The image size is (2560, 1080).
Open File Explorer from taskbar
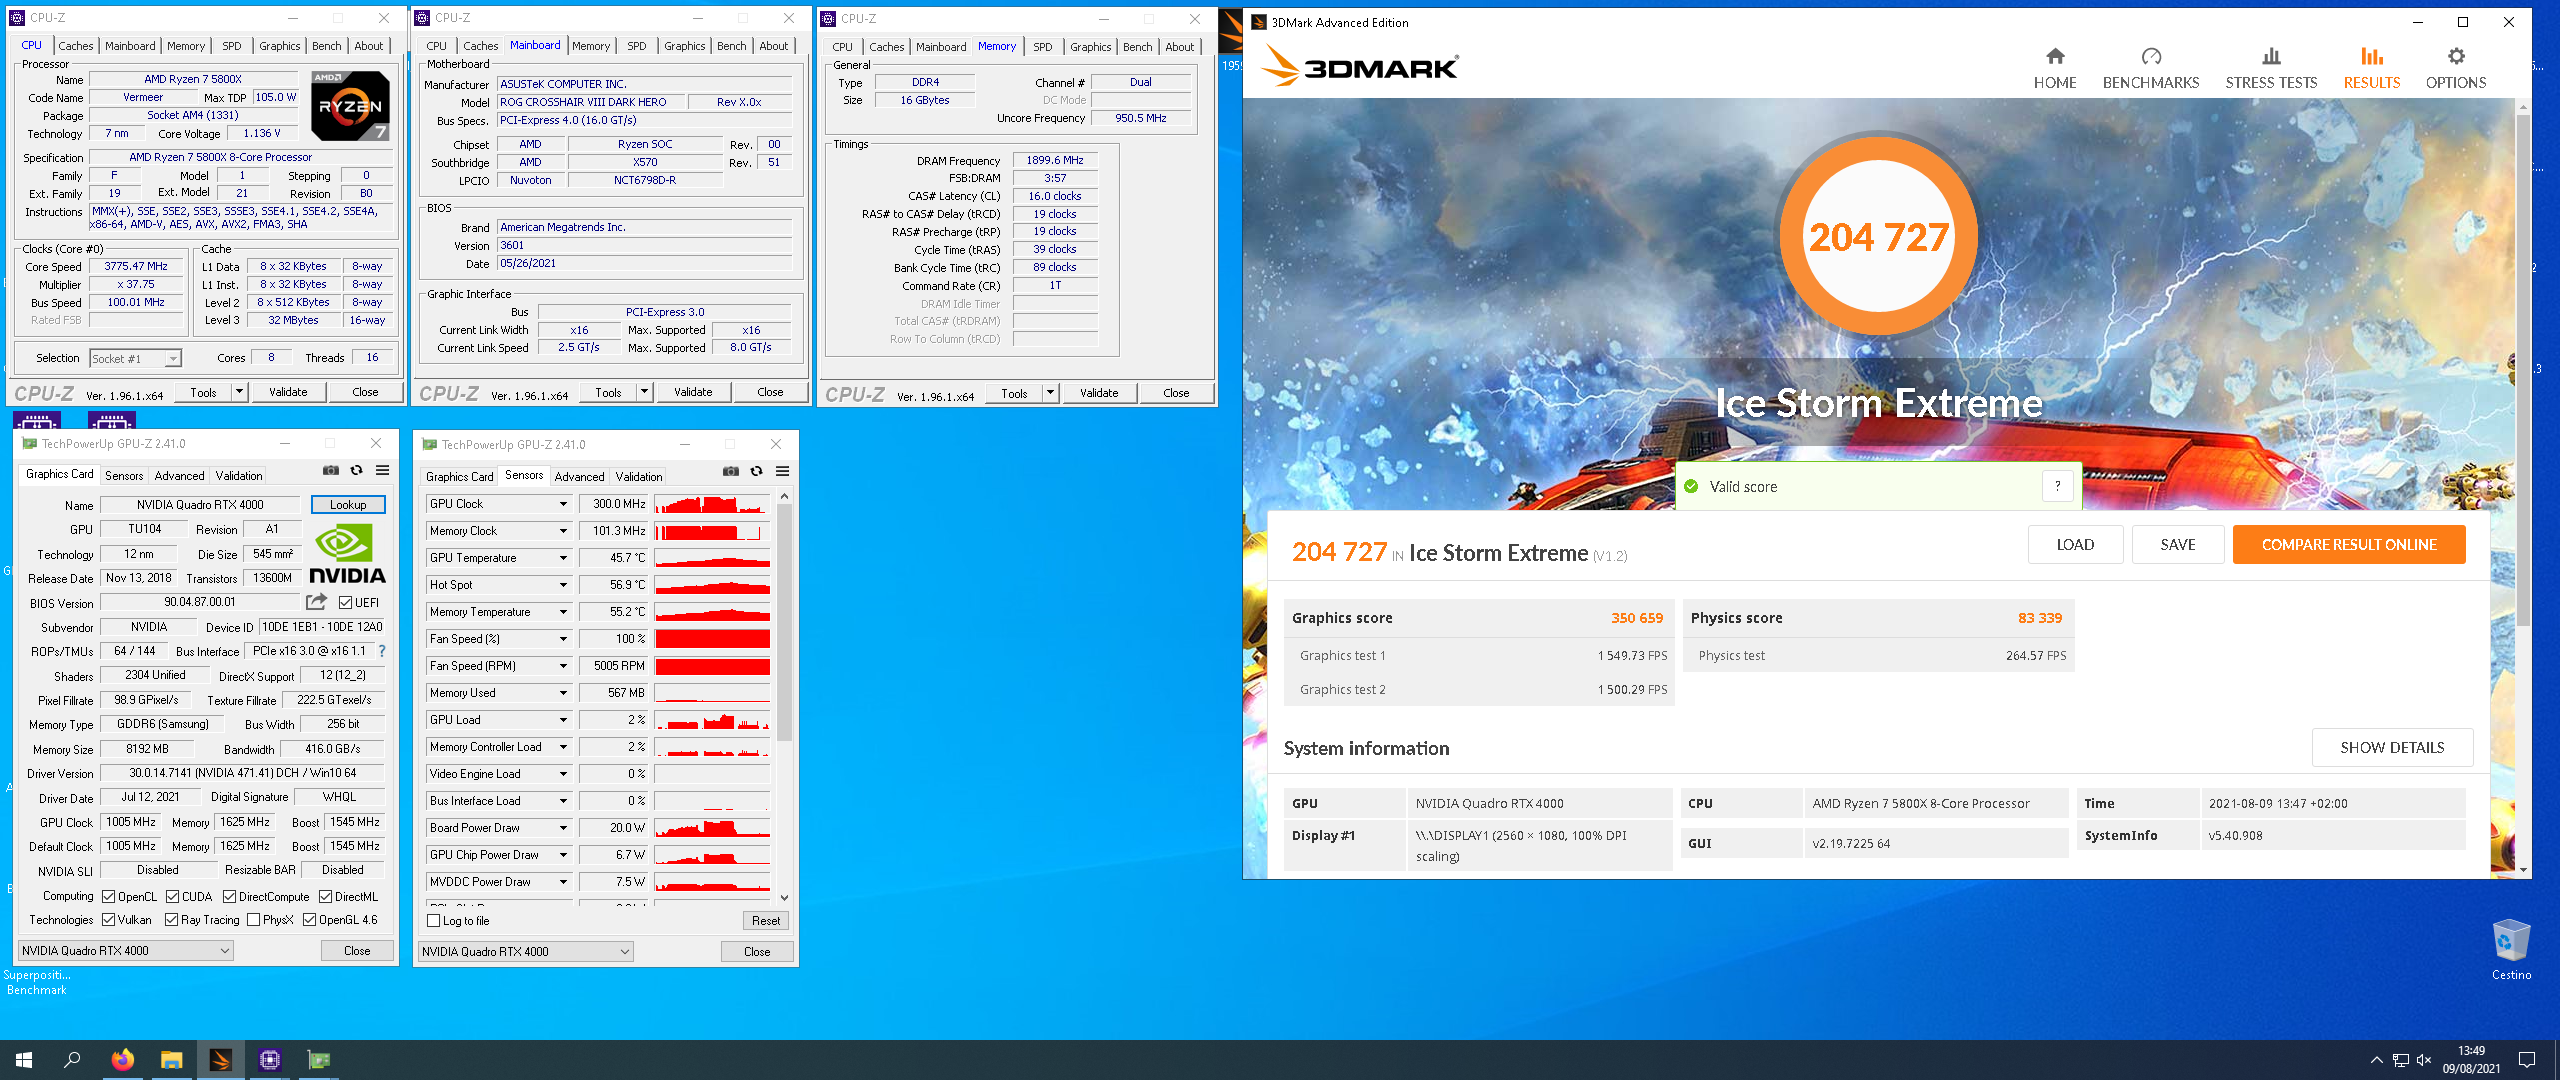[x=171, y=1060]
